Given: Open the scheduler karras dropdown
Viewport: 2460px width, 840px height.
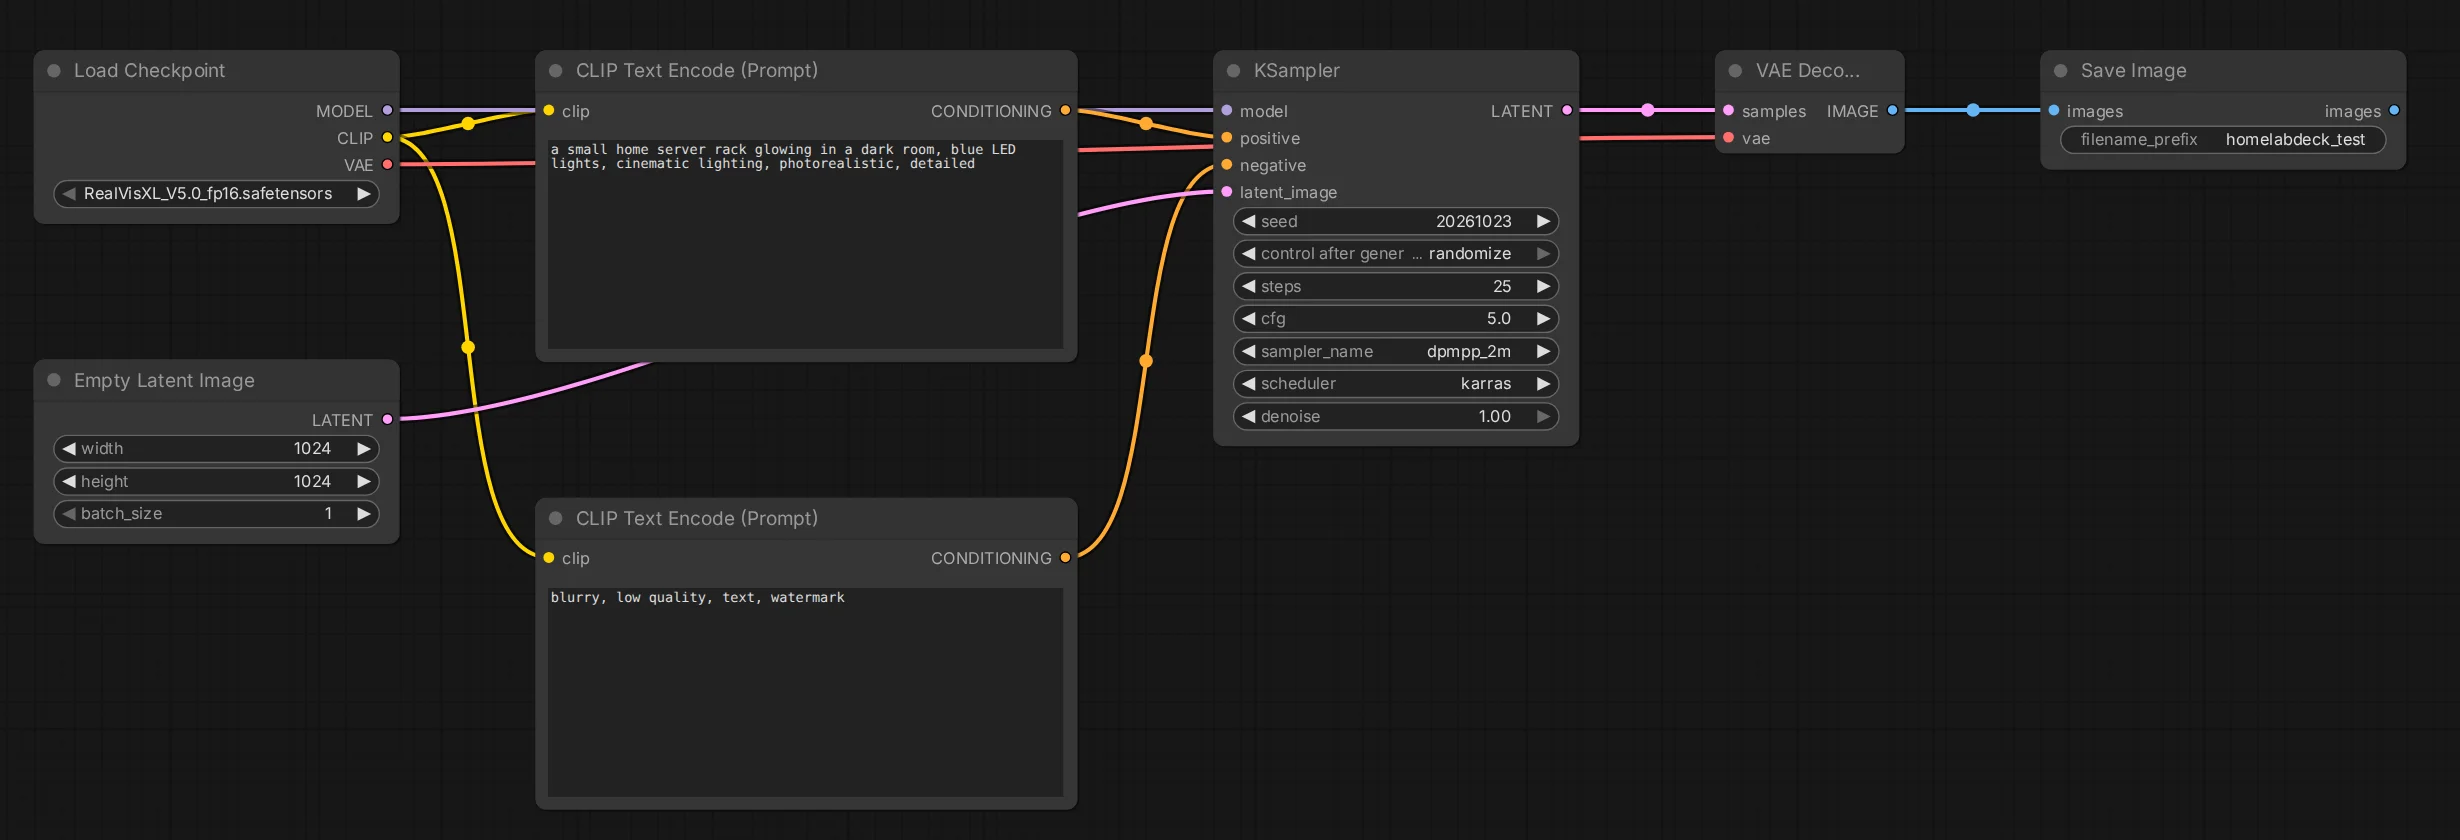Looking at the screenshot, I should [1396, 384].
